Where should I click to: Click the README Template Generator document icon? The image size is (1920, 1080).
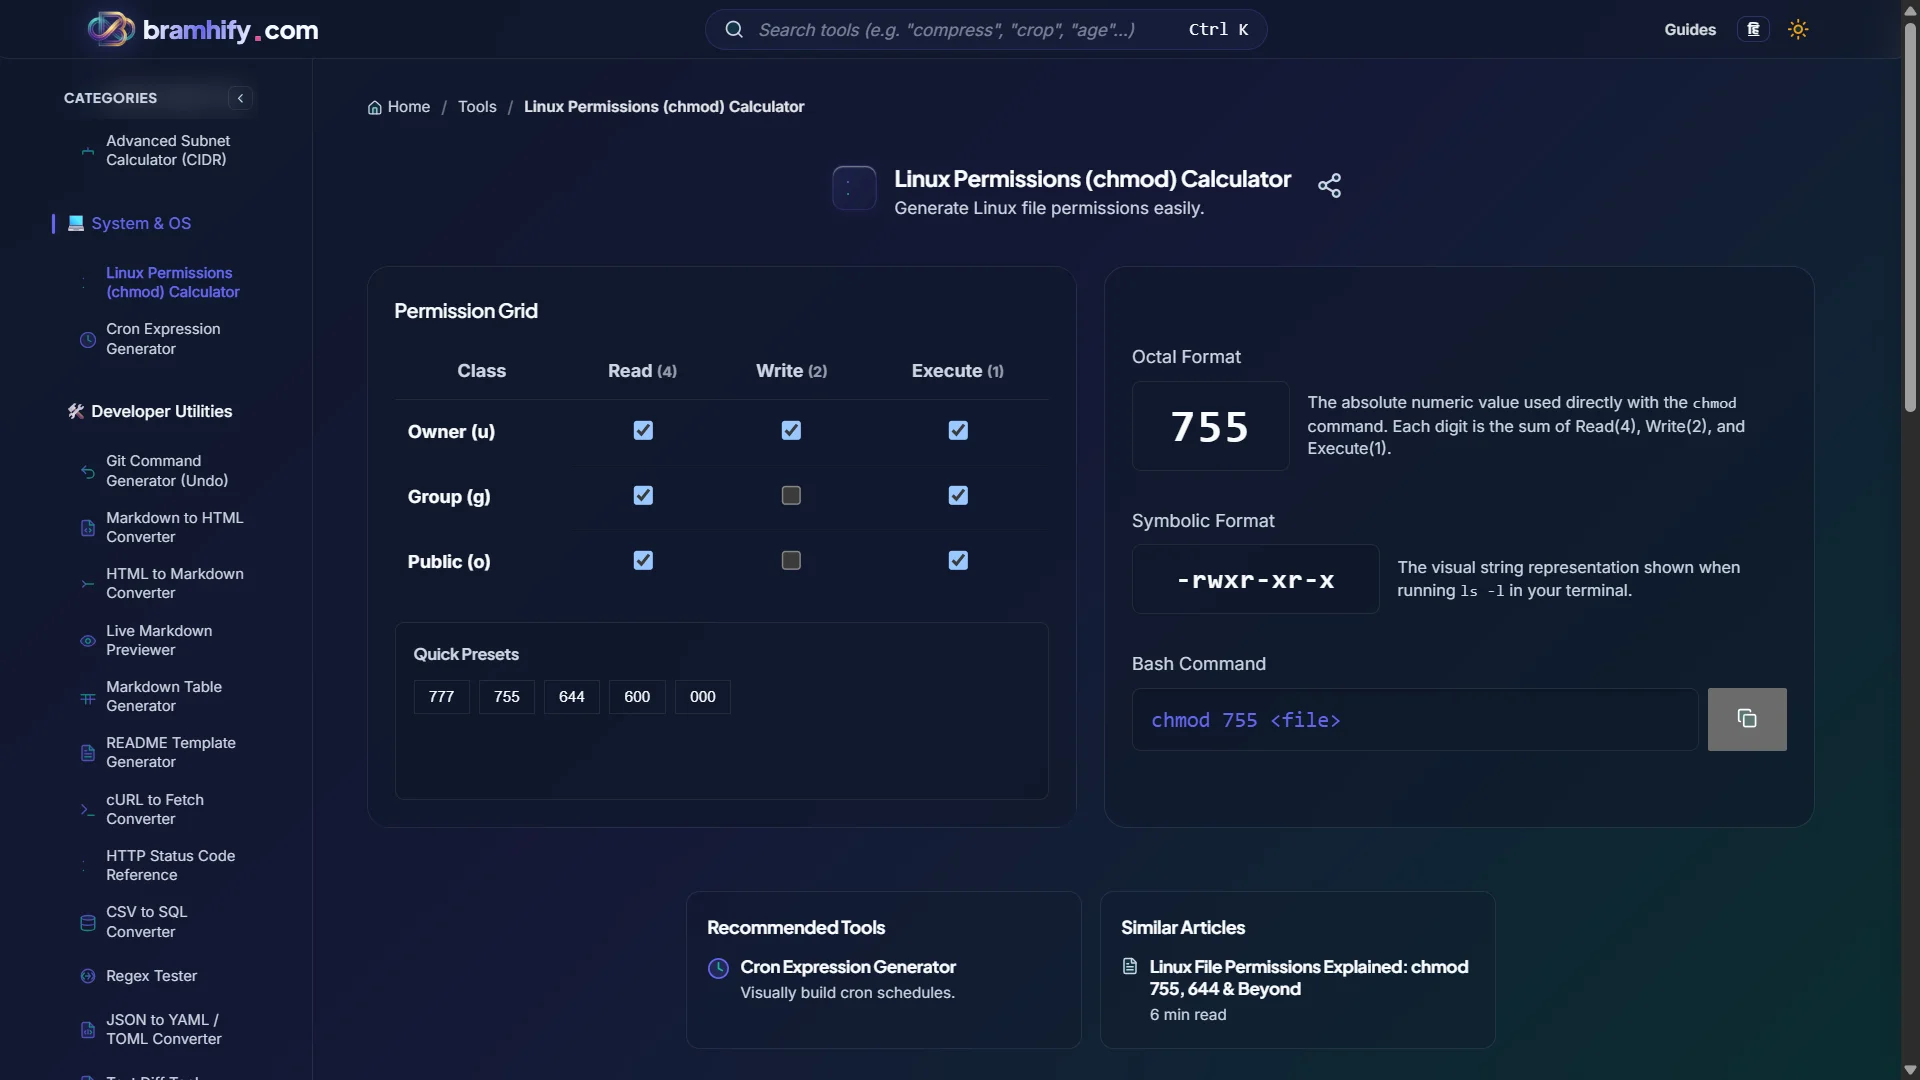point(88,752)
